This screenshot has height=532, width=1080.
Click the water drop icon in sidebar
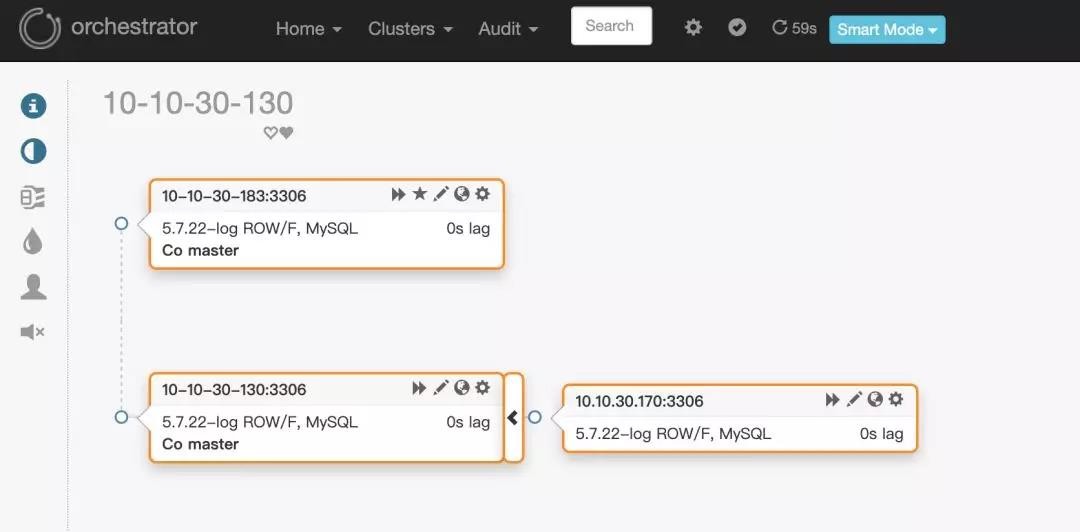pyautogui.click(x=33, y=242)
